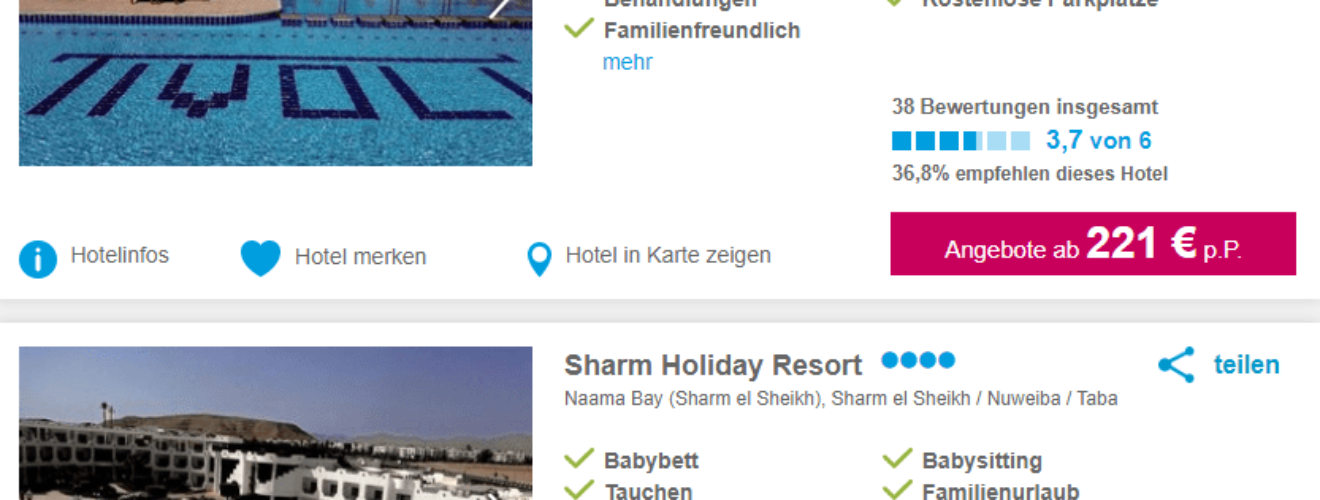Open Sharm Holiday Resort hotel title
This screenshot has height=500, width=1320.
(x=713, y=365)
